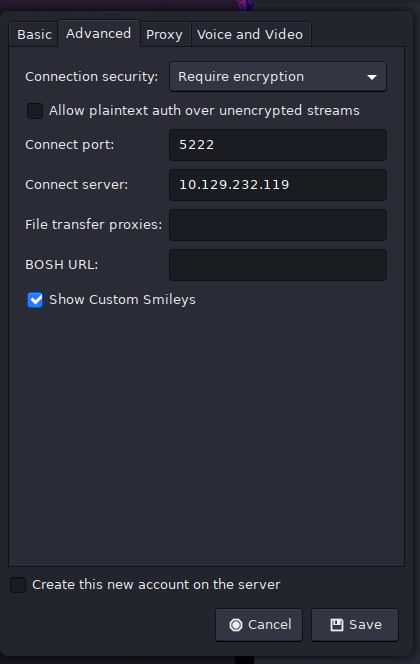Go to the Voice and Video tab
Image resolution: width=420 pixels, height=664 pixels.
250,34
